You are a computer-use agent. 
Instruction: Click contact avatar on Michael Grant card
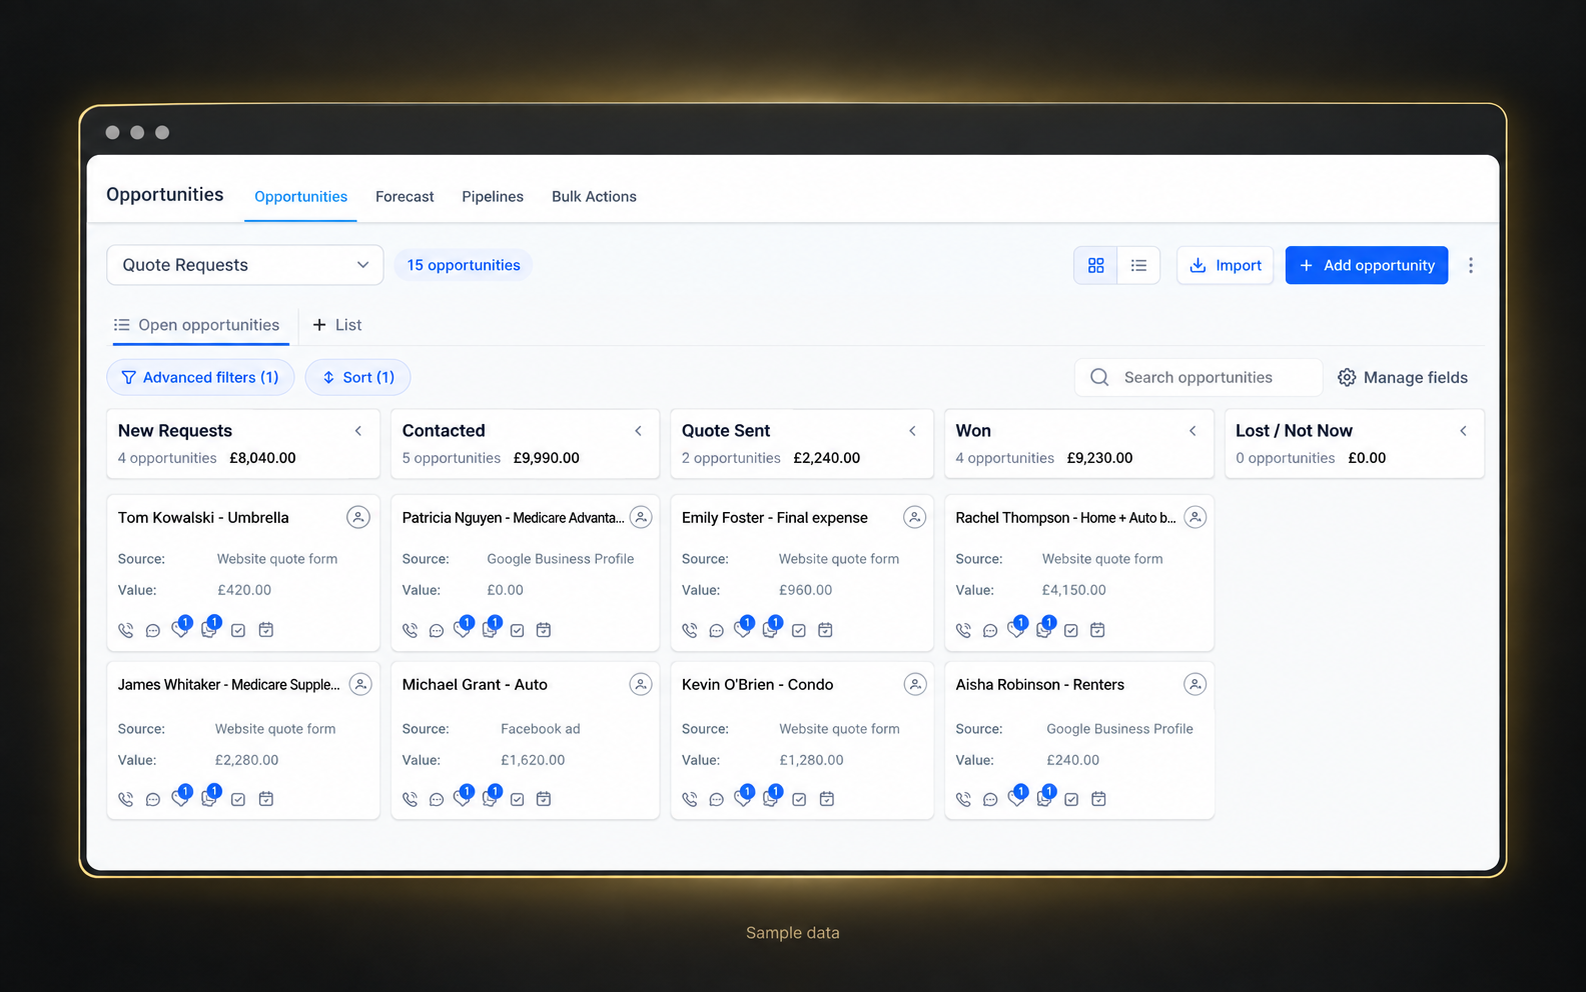point(641,684)
